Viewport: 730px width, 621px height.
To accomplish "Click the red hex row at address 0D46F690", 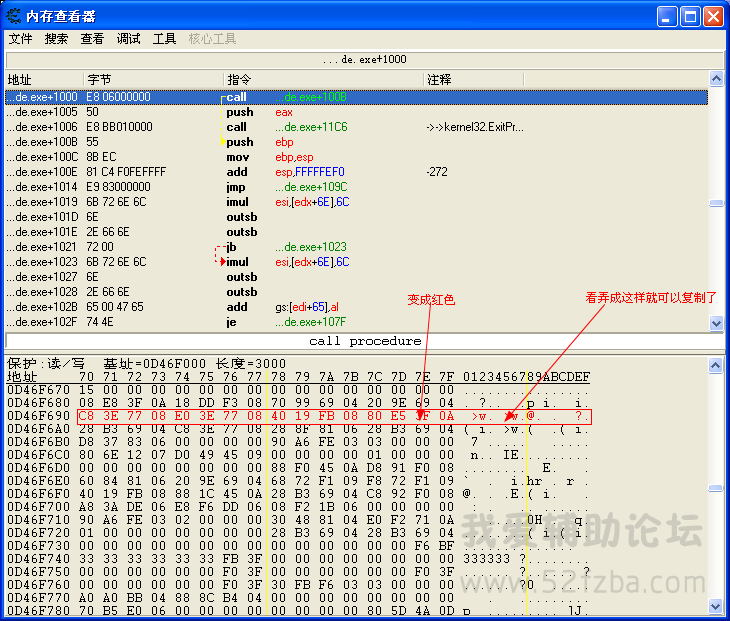I will pos(300,416).
